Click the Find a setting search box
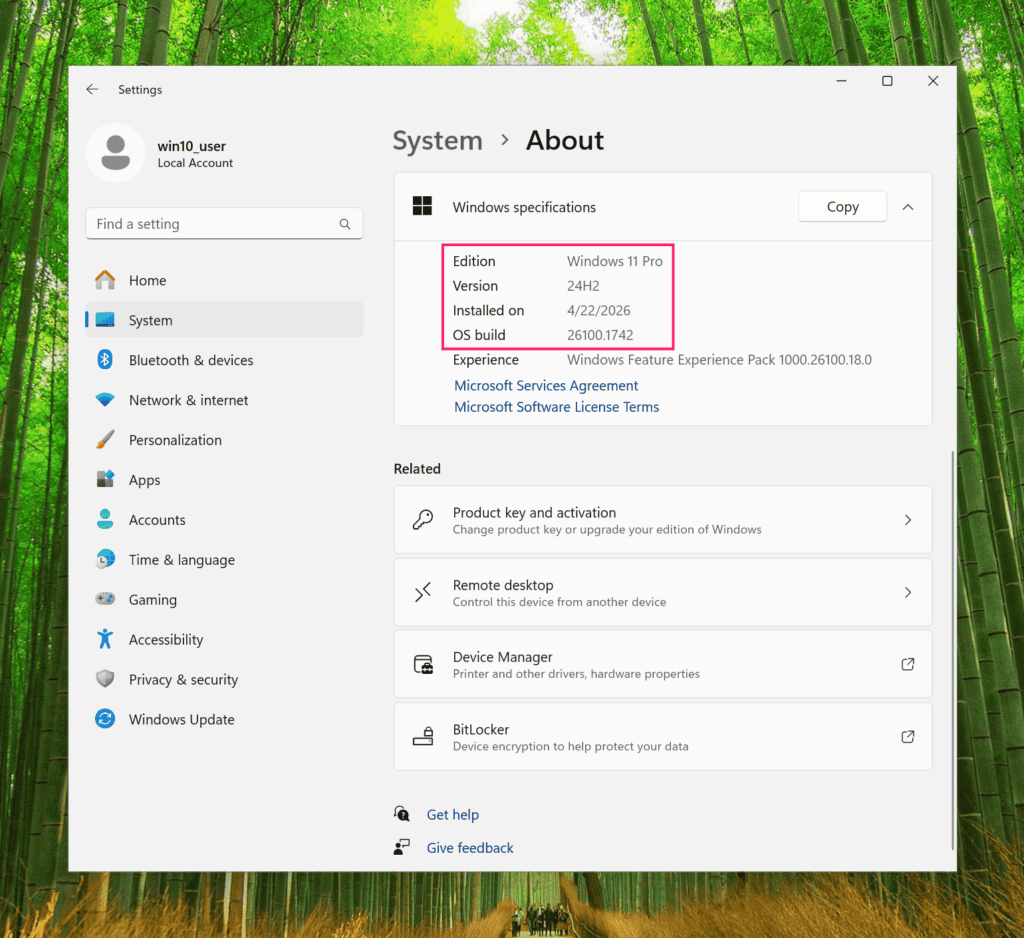This screenshot has width=1024, height=938. pyautogui.click(x=224, y=224)
